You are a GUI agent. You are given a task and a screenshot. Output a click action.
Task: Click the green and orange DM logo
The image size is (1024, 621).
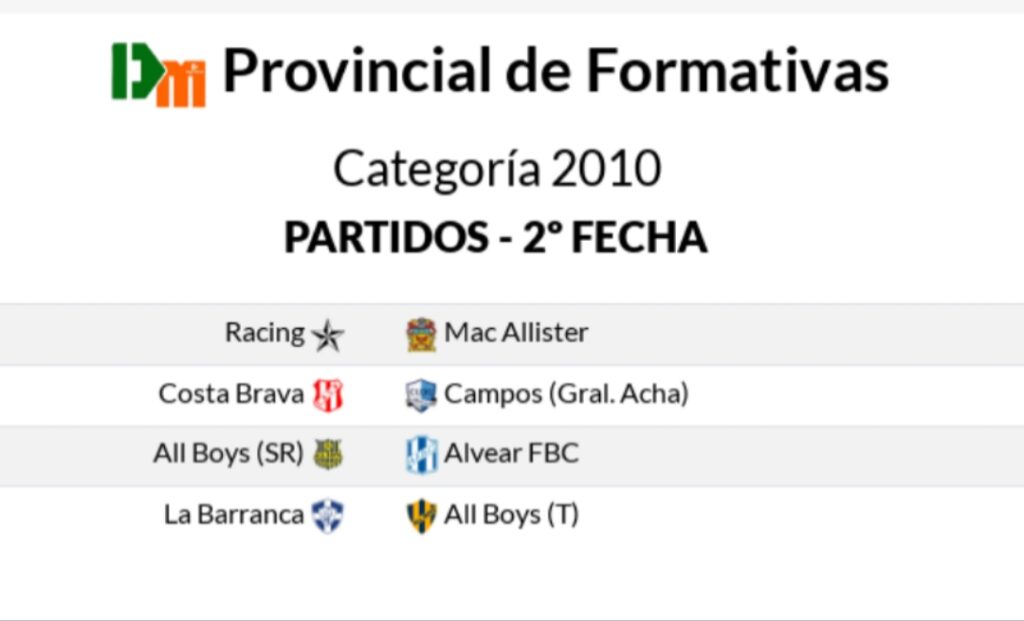pos(159,74)
